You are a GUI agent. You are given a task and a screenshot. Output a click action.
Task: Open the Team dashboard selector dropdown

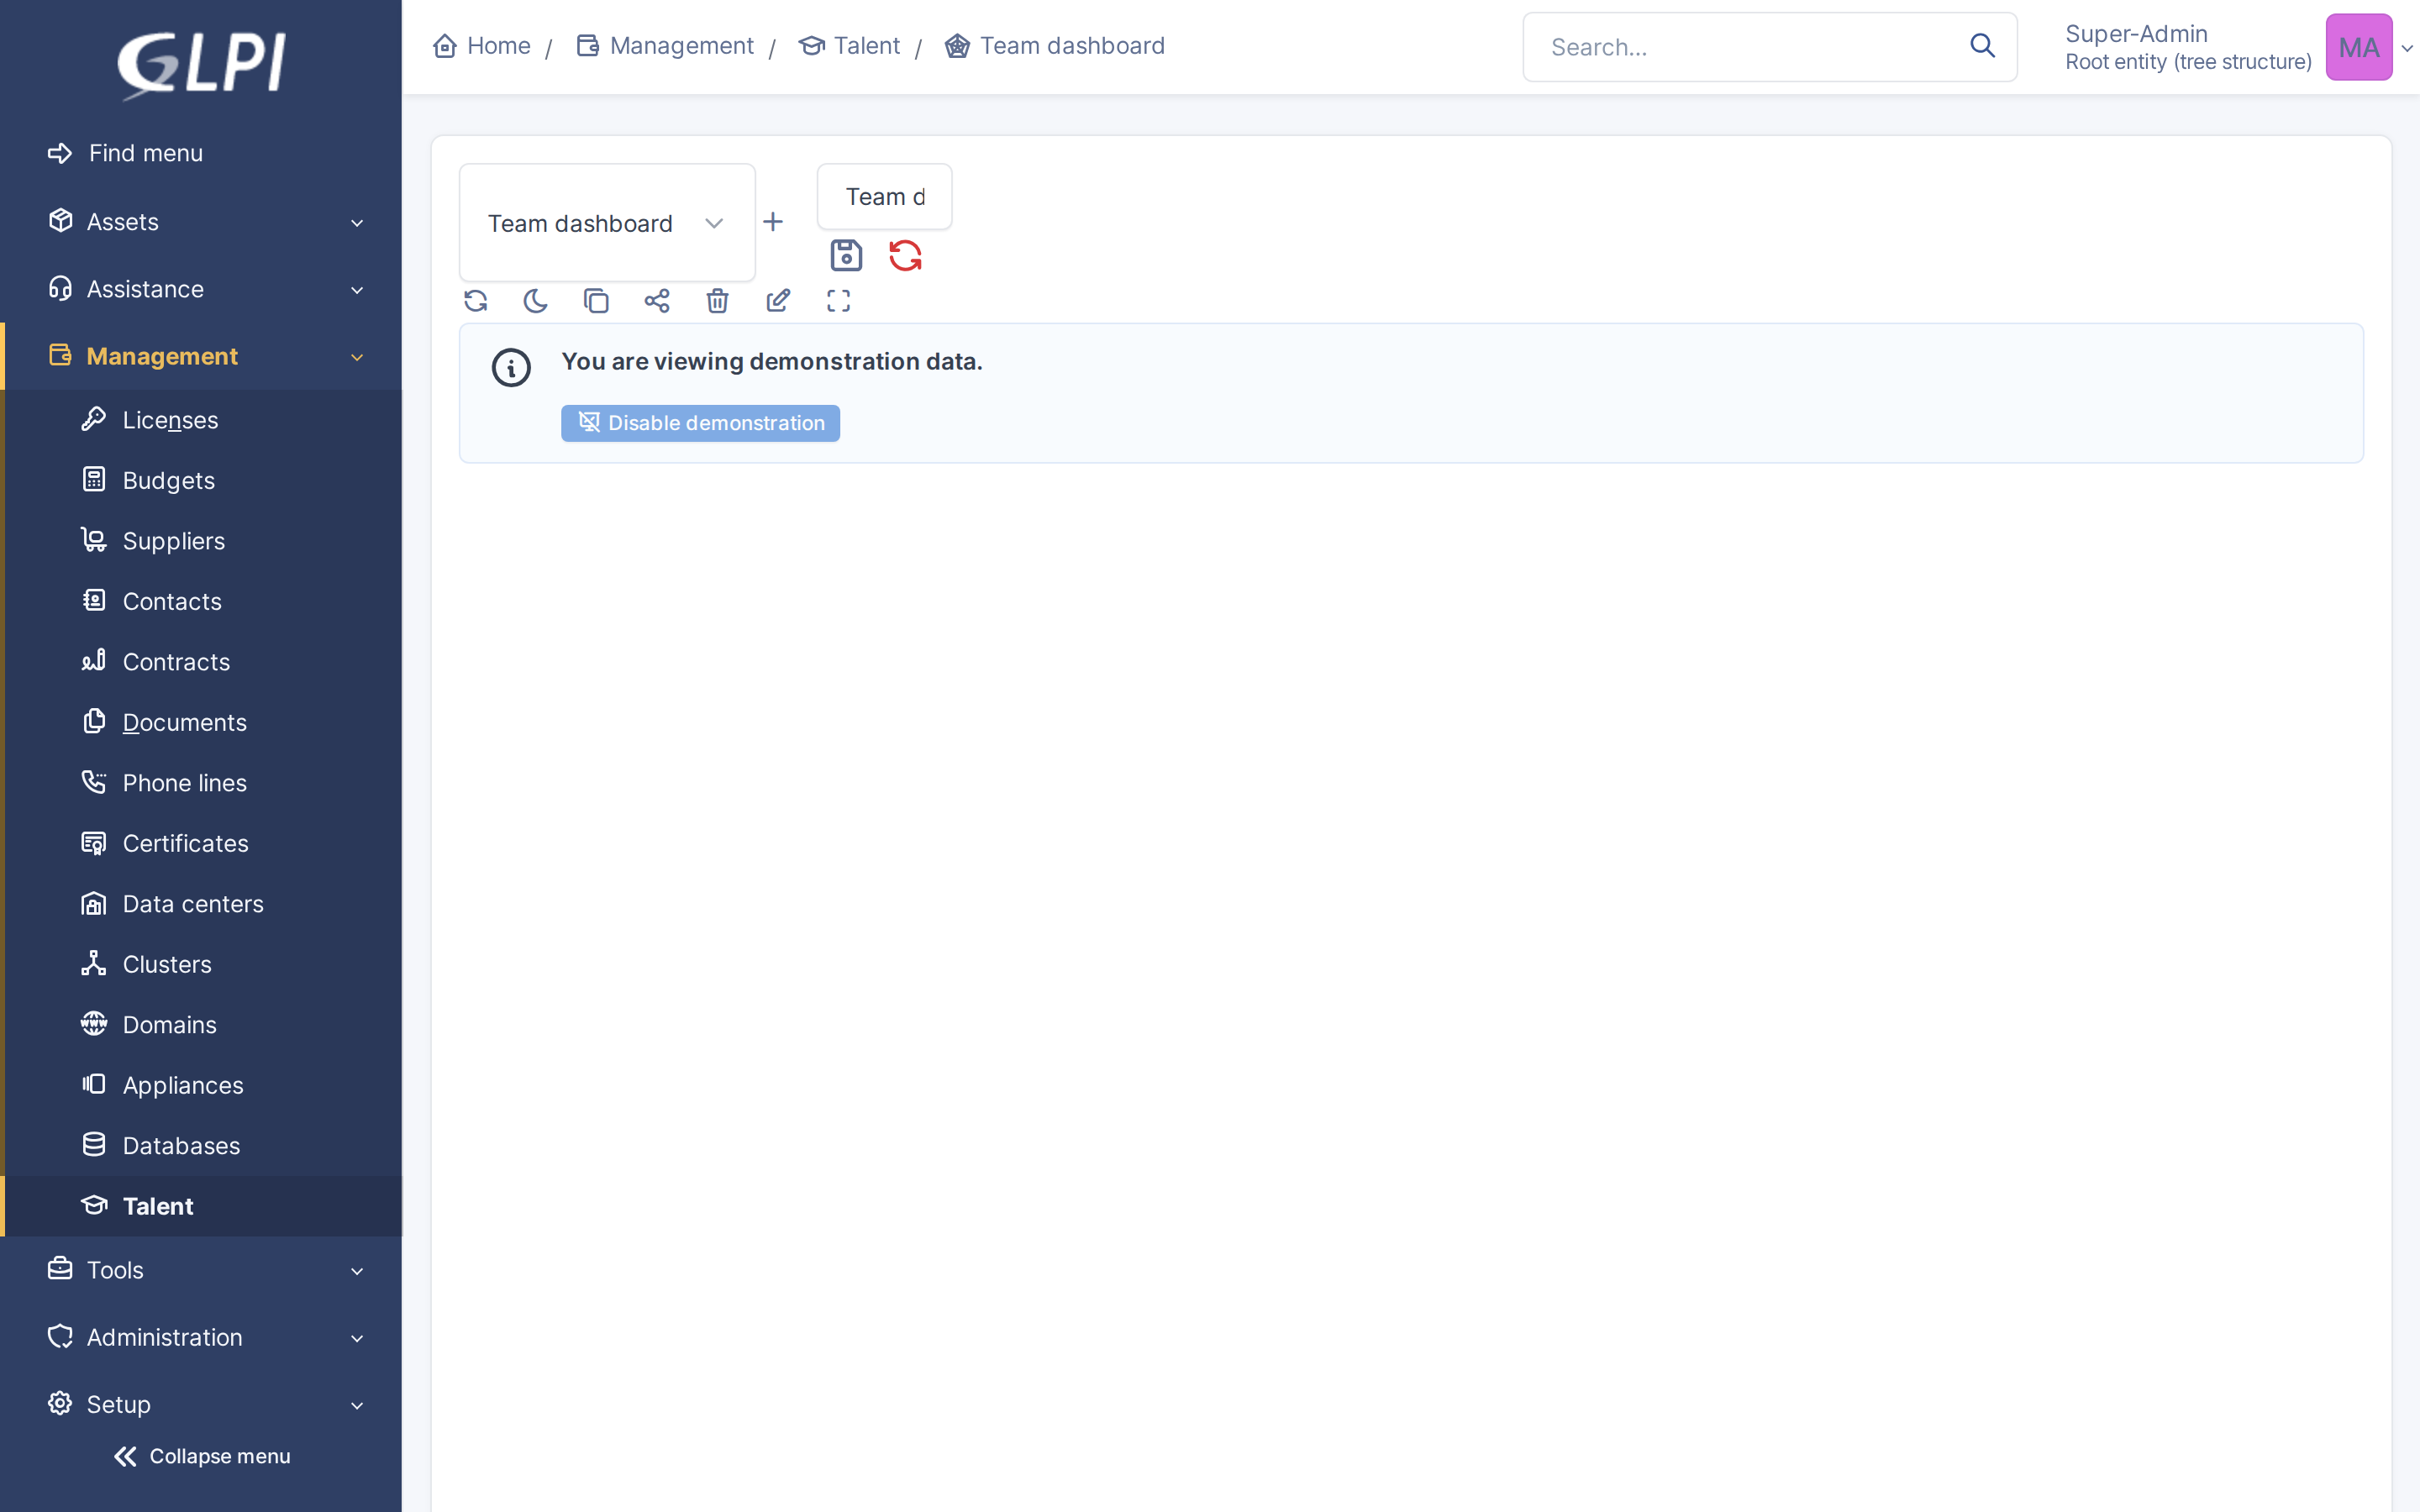tap(607, 223)
